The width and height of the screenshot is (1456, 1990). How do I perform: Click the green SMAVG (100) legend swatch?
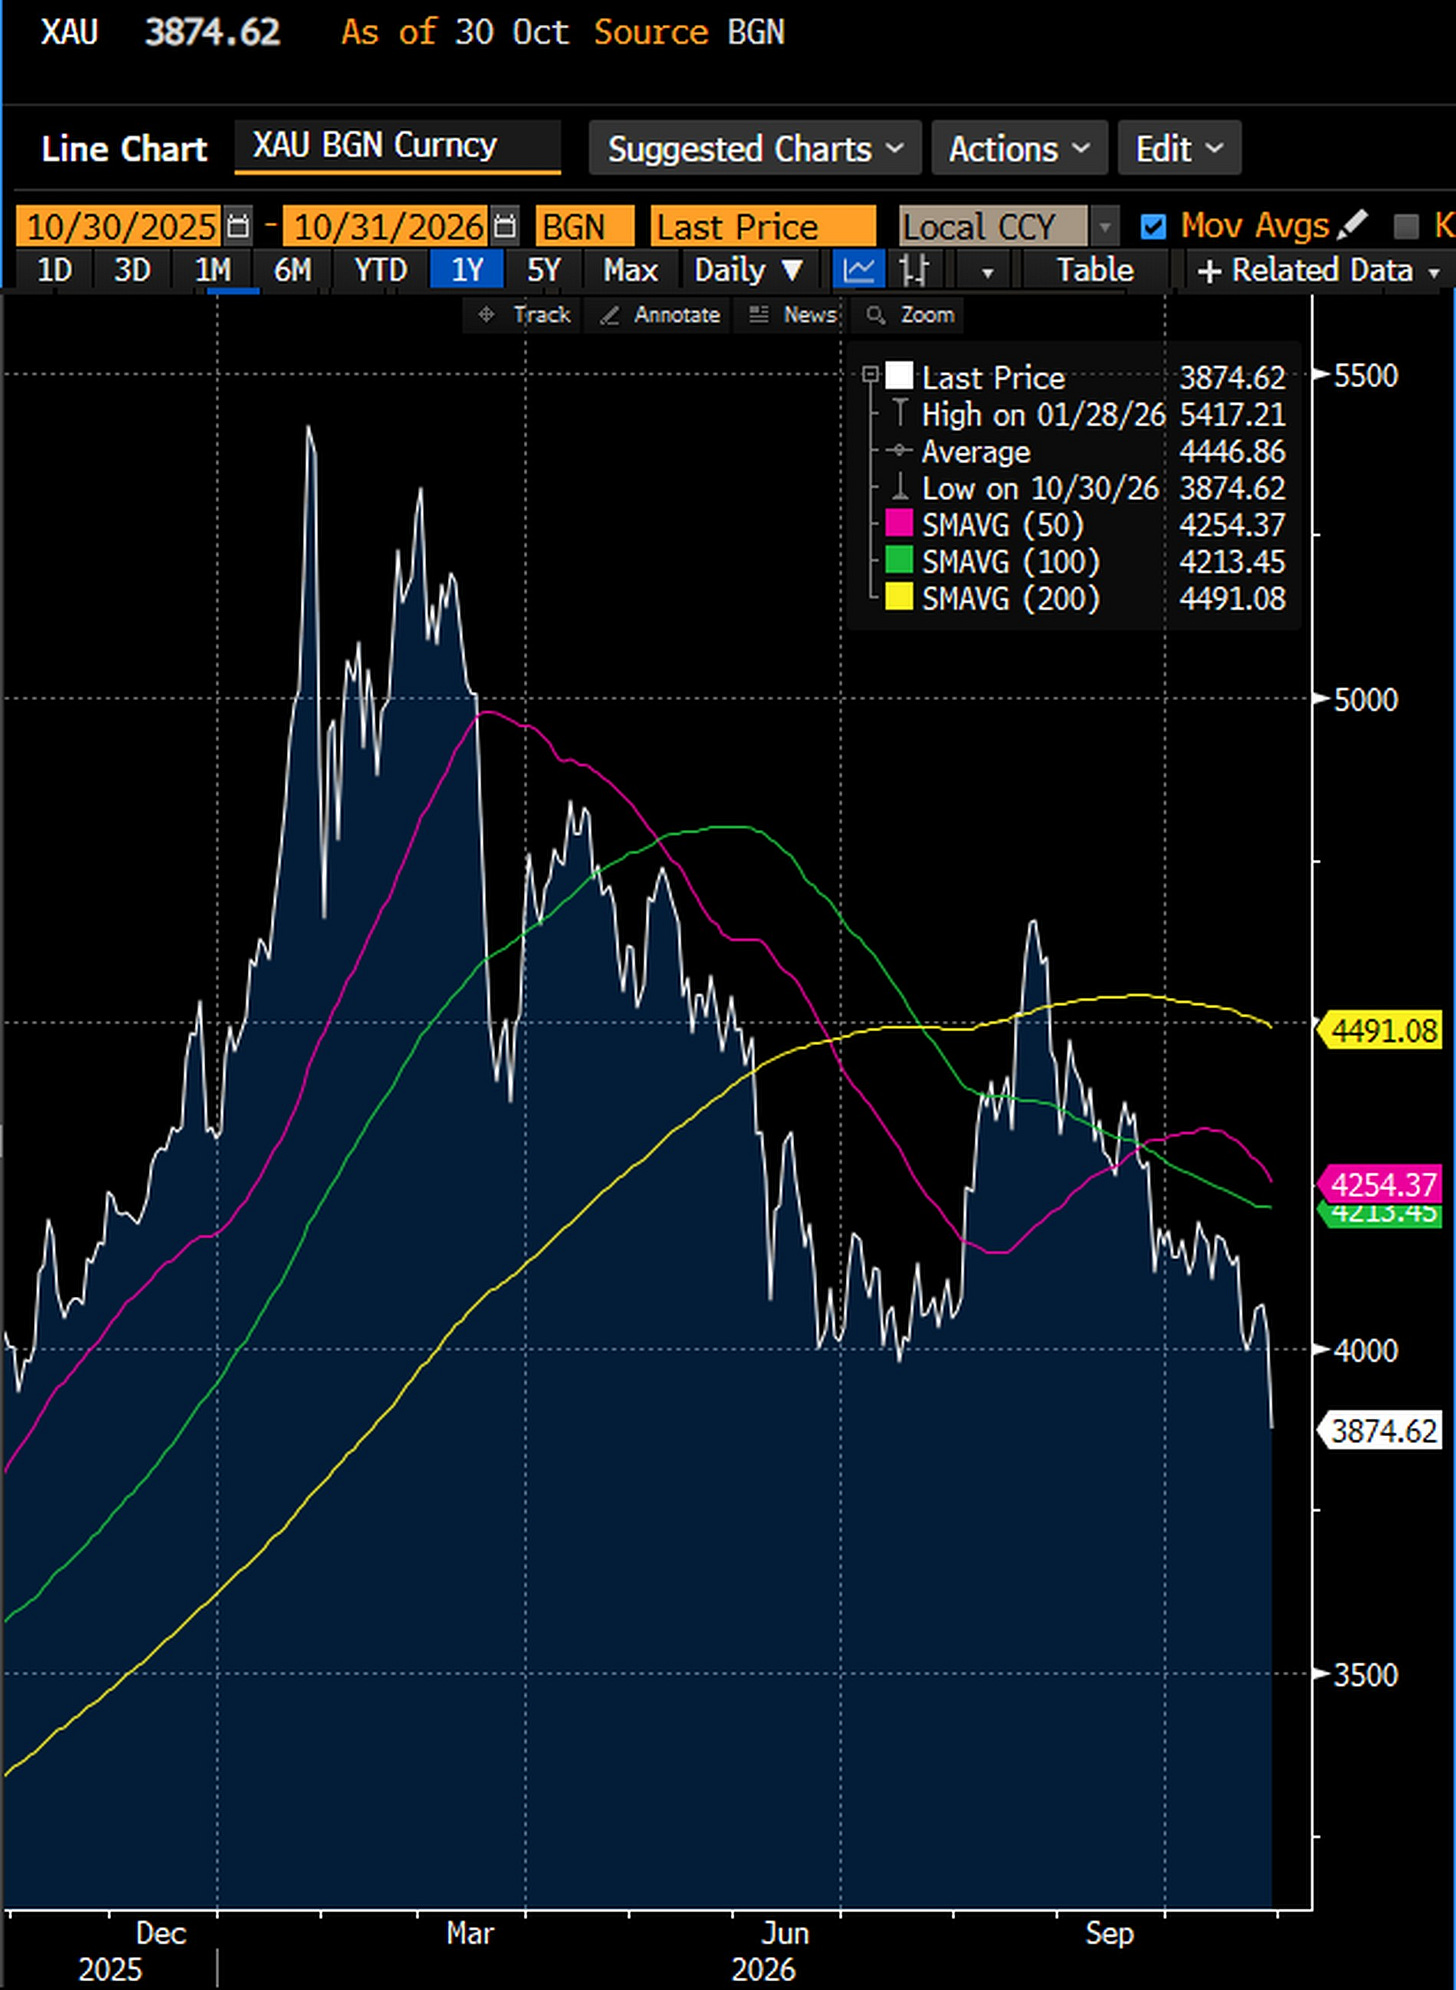[x=899, y=561]
